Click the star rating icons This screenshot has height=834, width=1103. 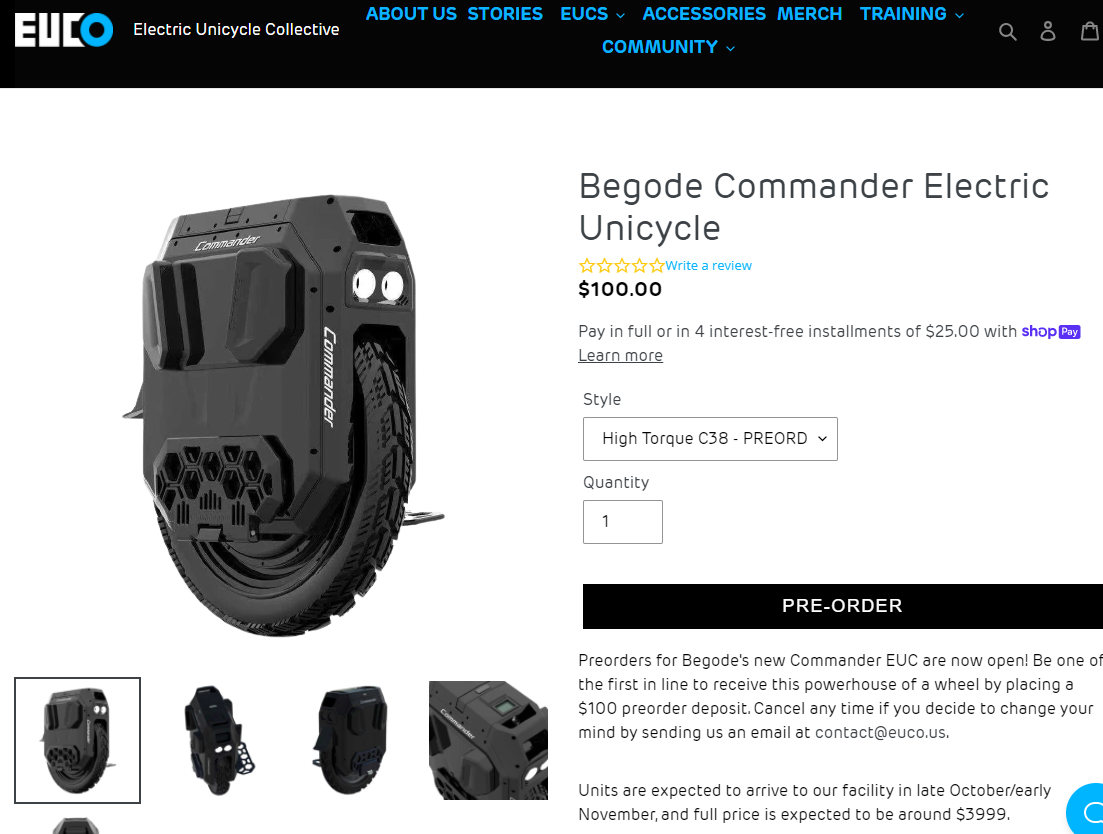621,266
